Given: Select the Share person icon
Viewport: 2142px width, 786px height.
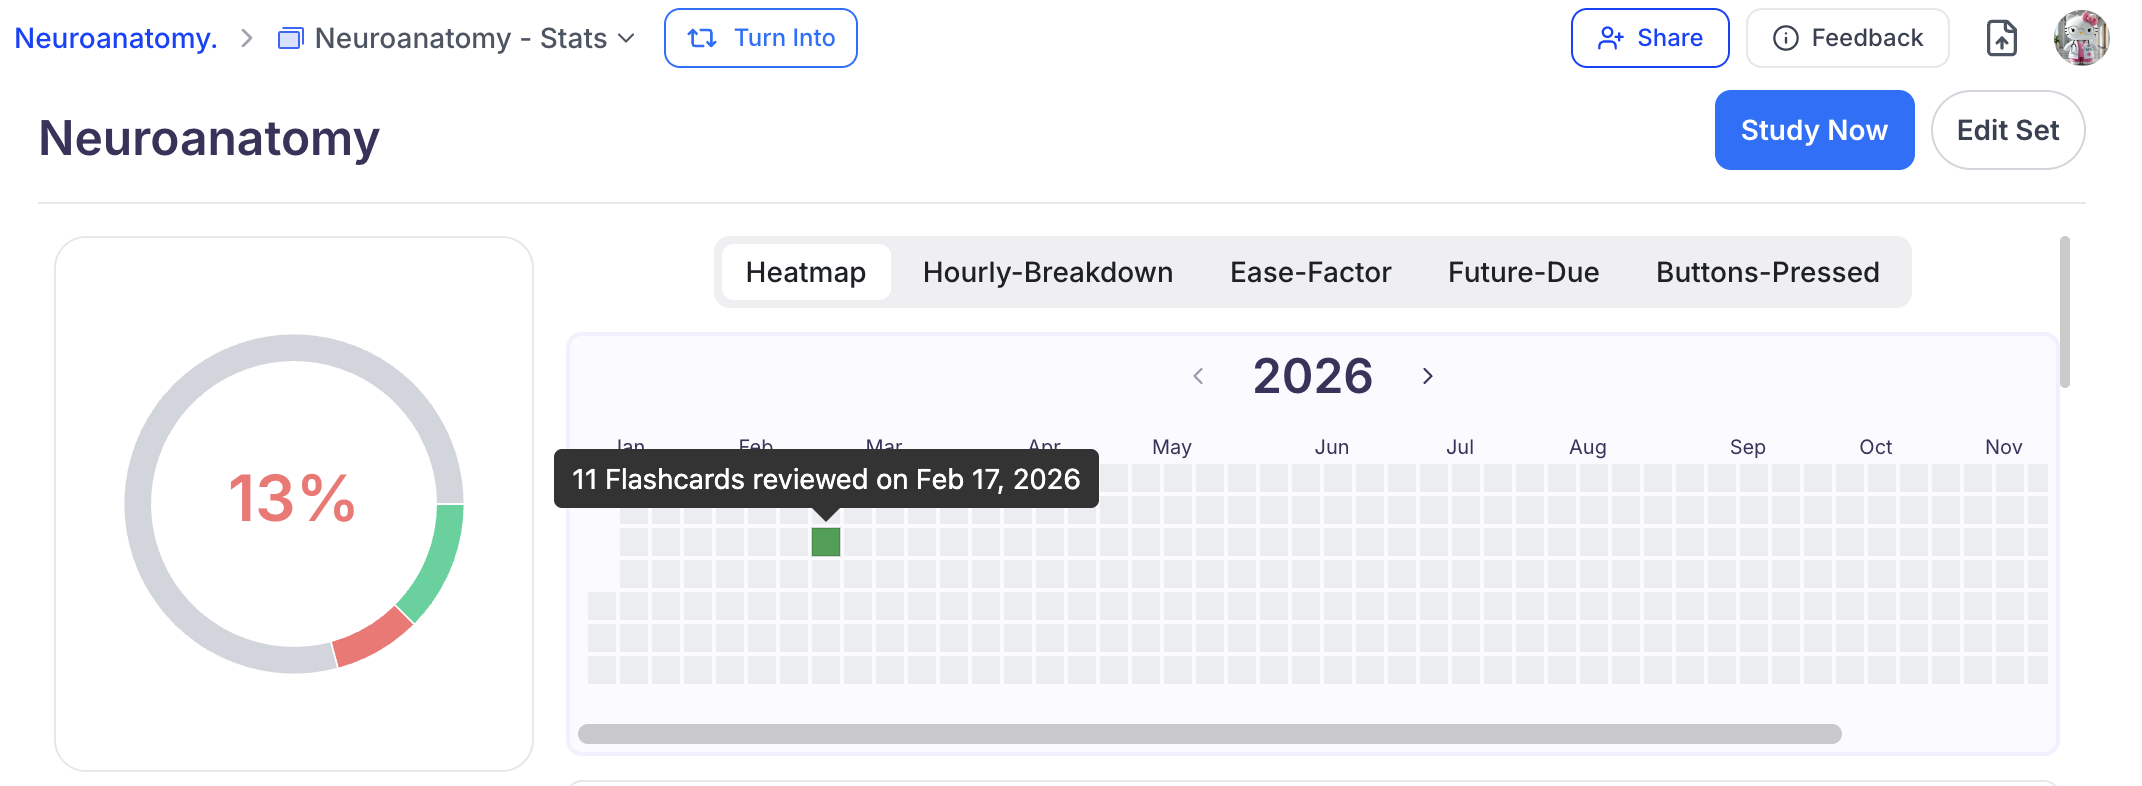Looking at the screenshot, I should [1611, 37].
